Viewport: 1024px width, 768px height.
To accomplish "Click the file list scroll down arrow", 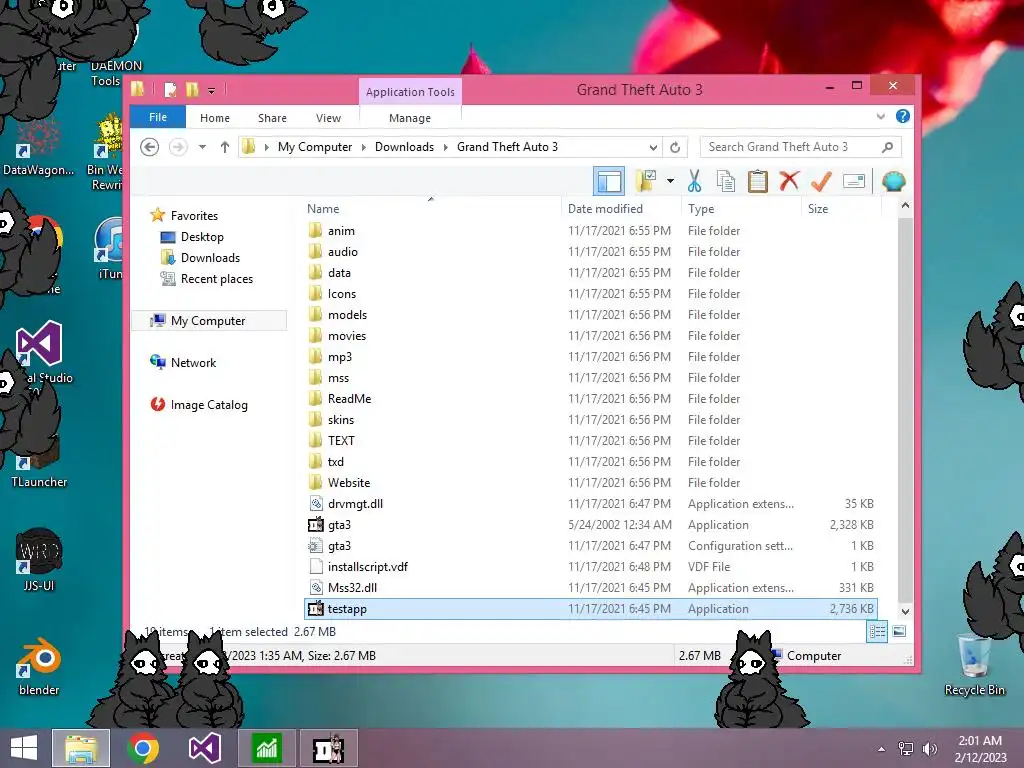I will (905, 611).
